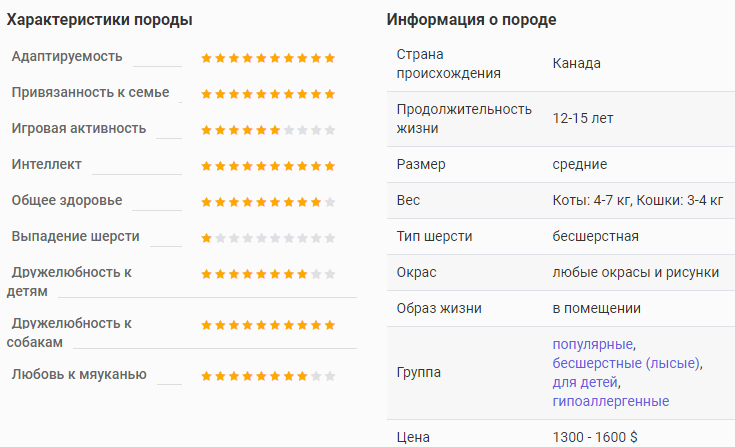Click the Дружелюбность к собакам stars
Screen dimensions: 735x447
point(268,325)
